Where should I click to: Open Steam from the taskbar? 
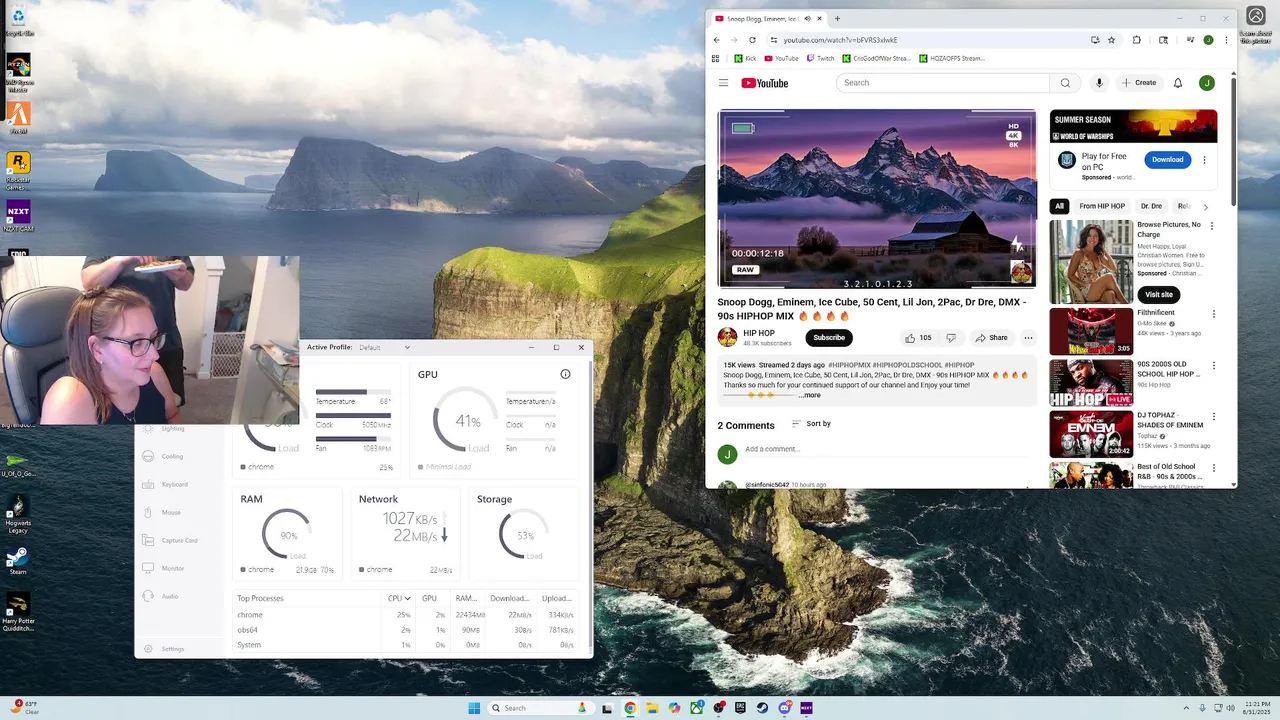(763, 708)
